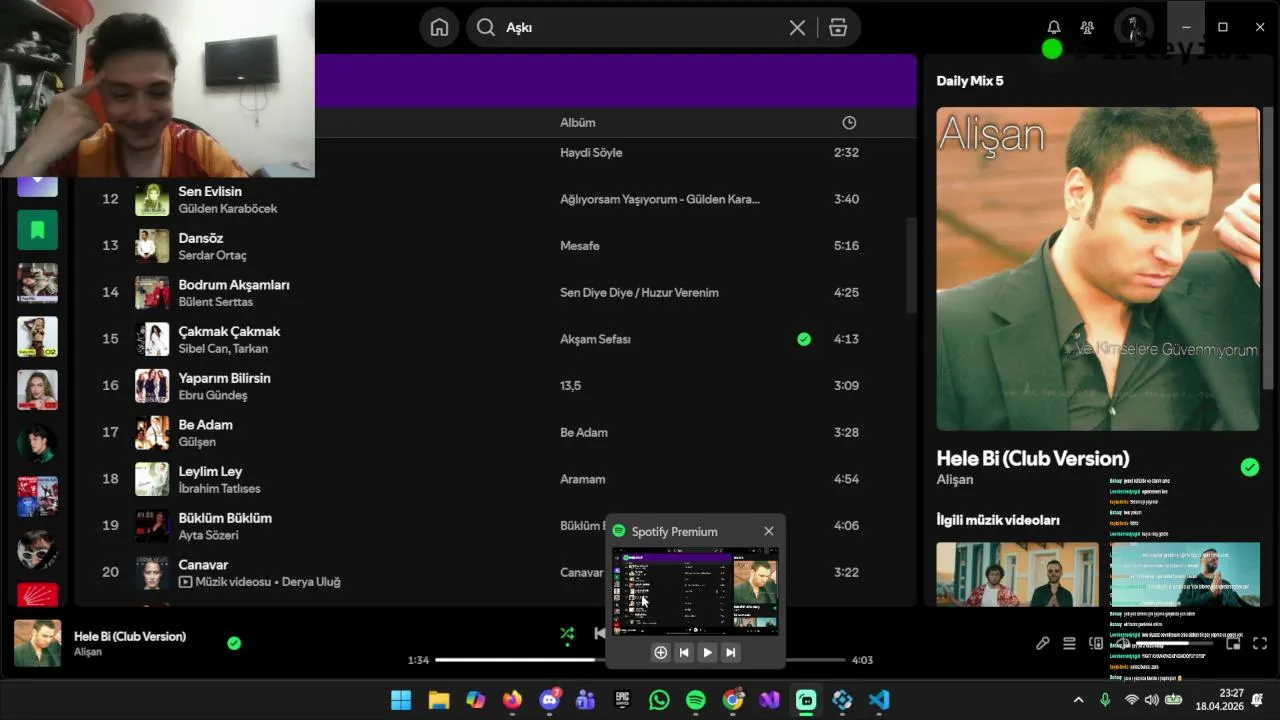Open the artist Alişan from the player bar
1280x720 pixels.
pos(88,652)
